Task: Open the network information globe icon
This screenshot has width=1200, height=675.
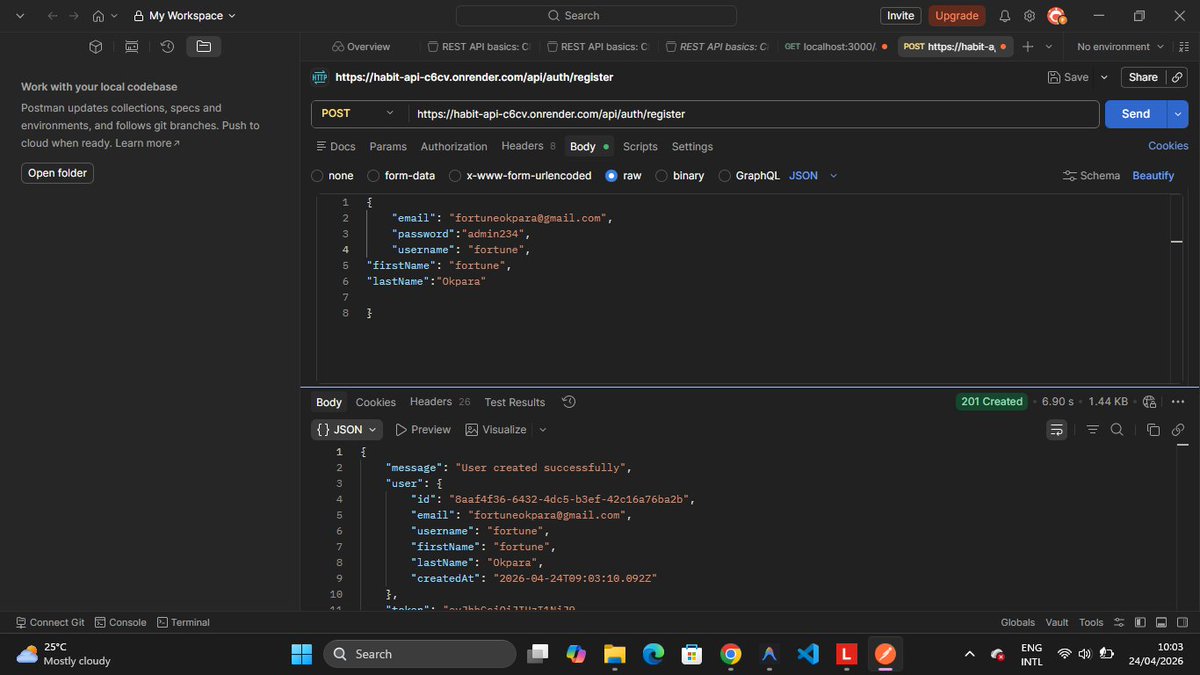Action: (x=1149, y=402)
